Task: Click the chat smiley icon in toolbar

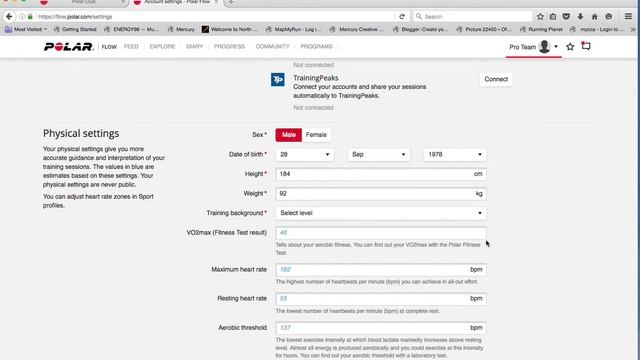Action: coord(609,17)
